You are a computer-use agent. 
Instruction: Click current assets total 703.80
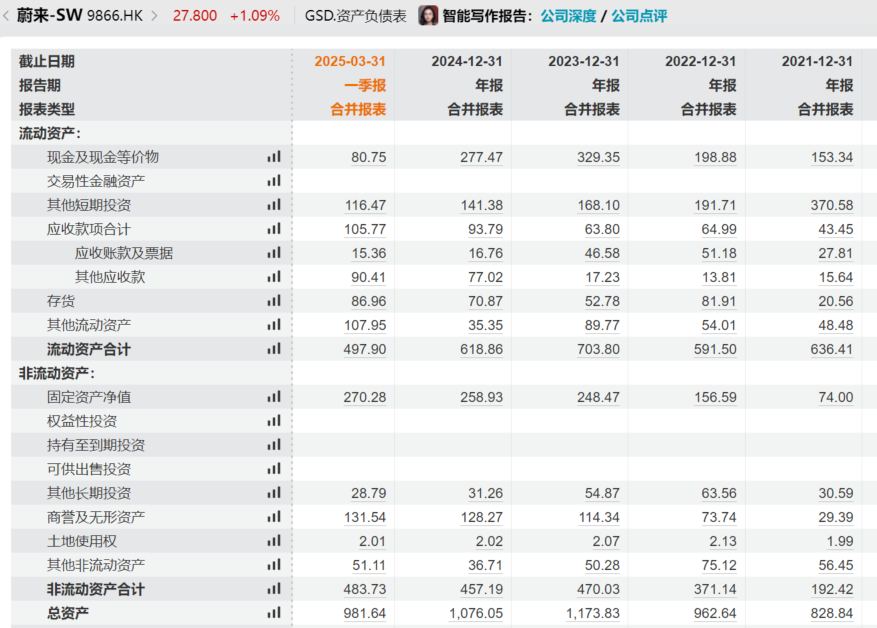tap(598, 350)
